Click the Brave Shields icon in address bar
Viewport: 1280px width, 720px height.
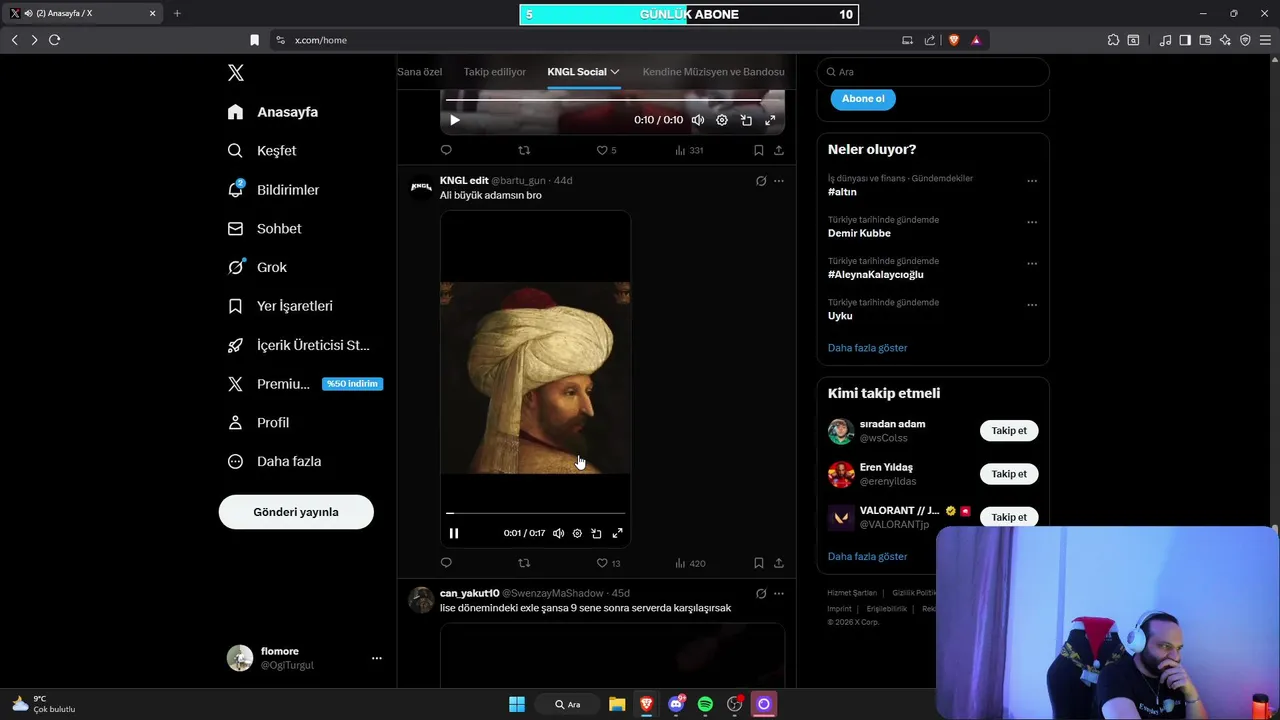click(x=954, y=40)
